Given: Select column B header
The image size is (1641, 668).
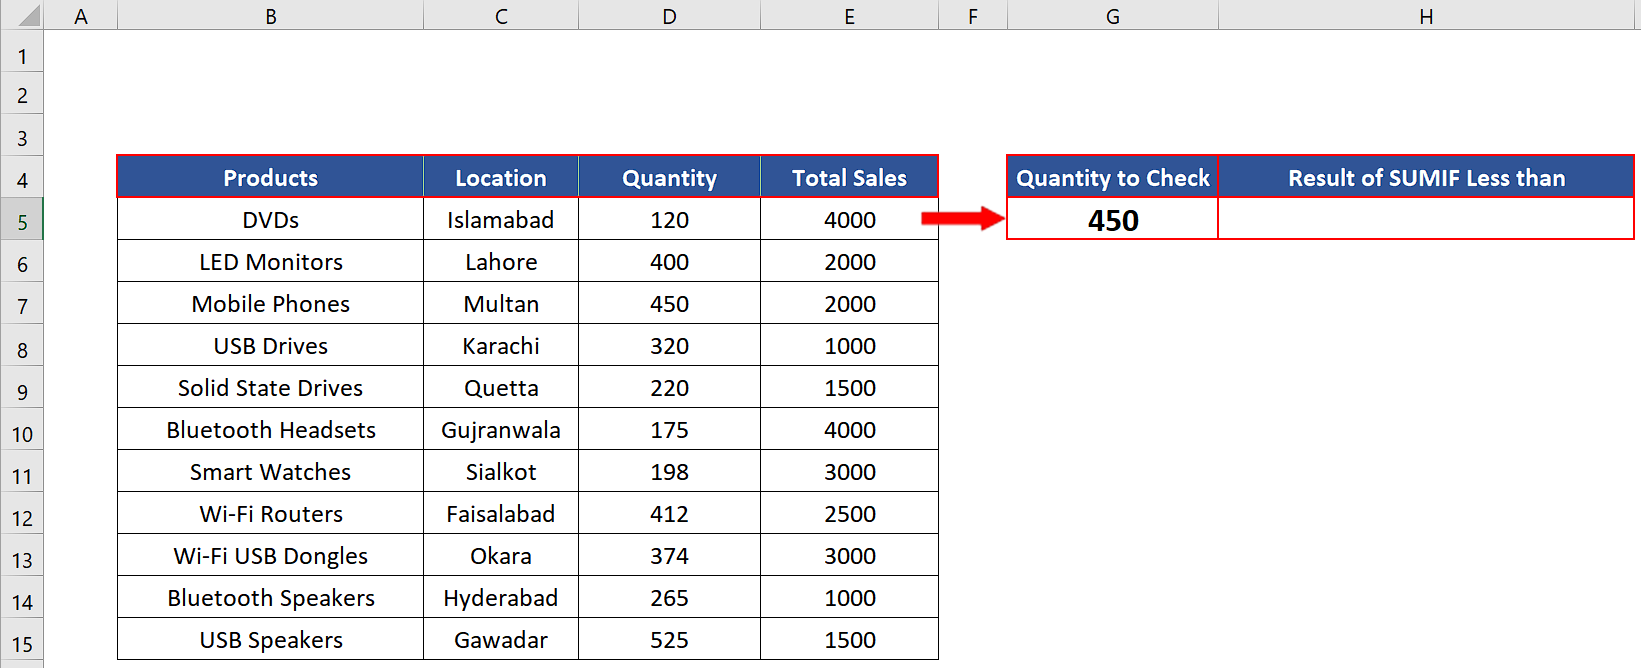Looking at the screenshot, I should click(x=271, y=15).
